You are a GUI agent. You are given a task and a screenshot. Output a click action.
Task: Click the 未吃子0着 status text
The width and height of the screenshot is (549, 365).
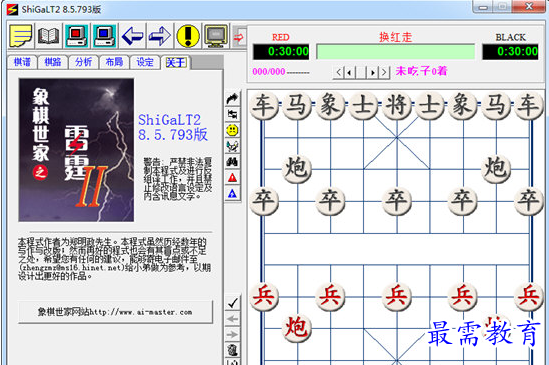pyautogui.click(x=422, y=71)
